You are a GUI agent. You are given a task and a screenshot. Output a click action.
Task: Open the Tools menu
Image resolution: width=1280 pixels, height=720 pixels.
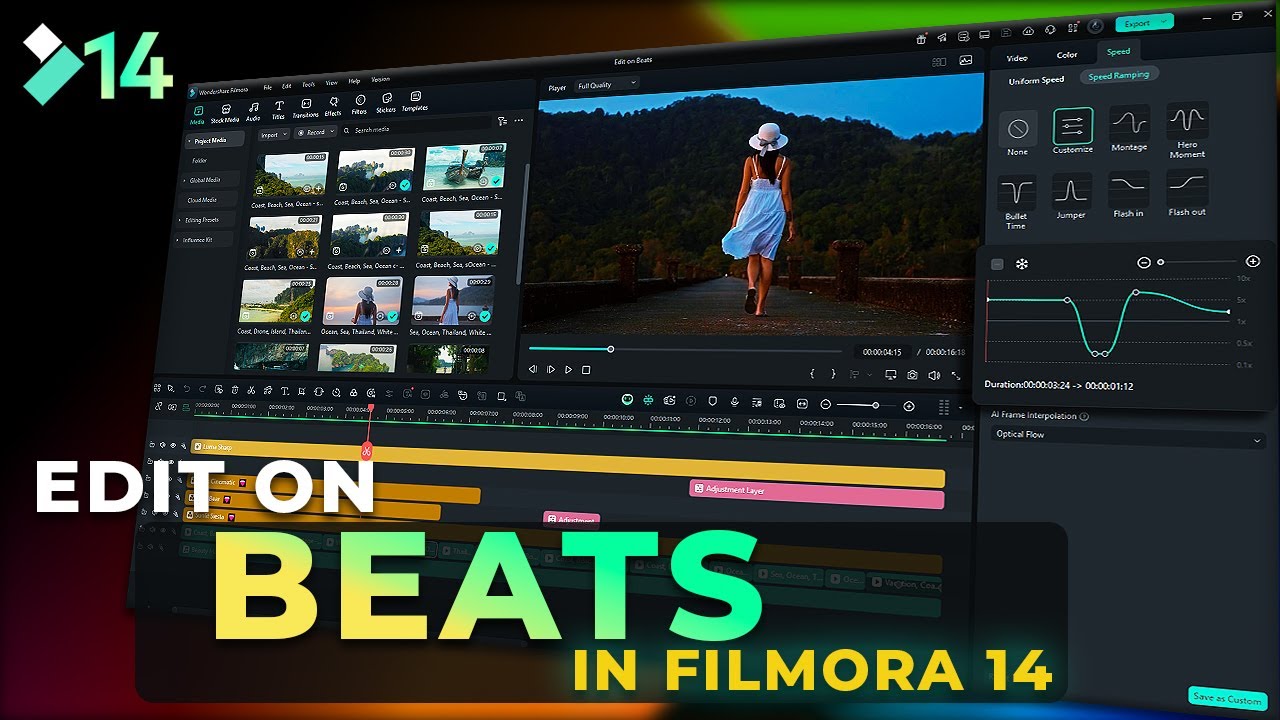point(309,84)
